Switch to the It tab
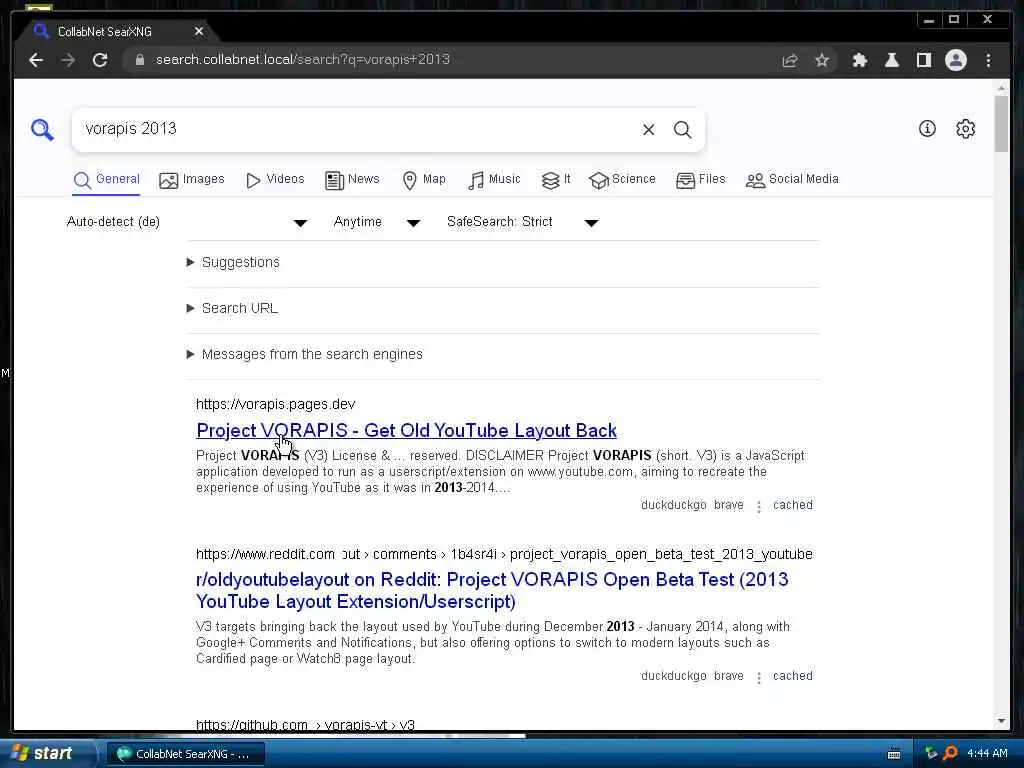 tap(556, 180)
